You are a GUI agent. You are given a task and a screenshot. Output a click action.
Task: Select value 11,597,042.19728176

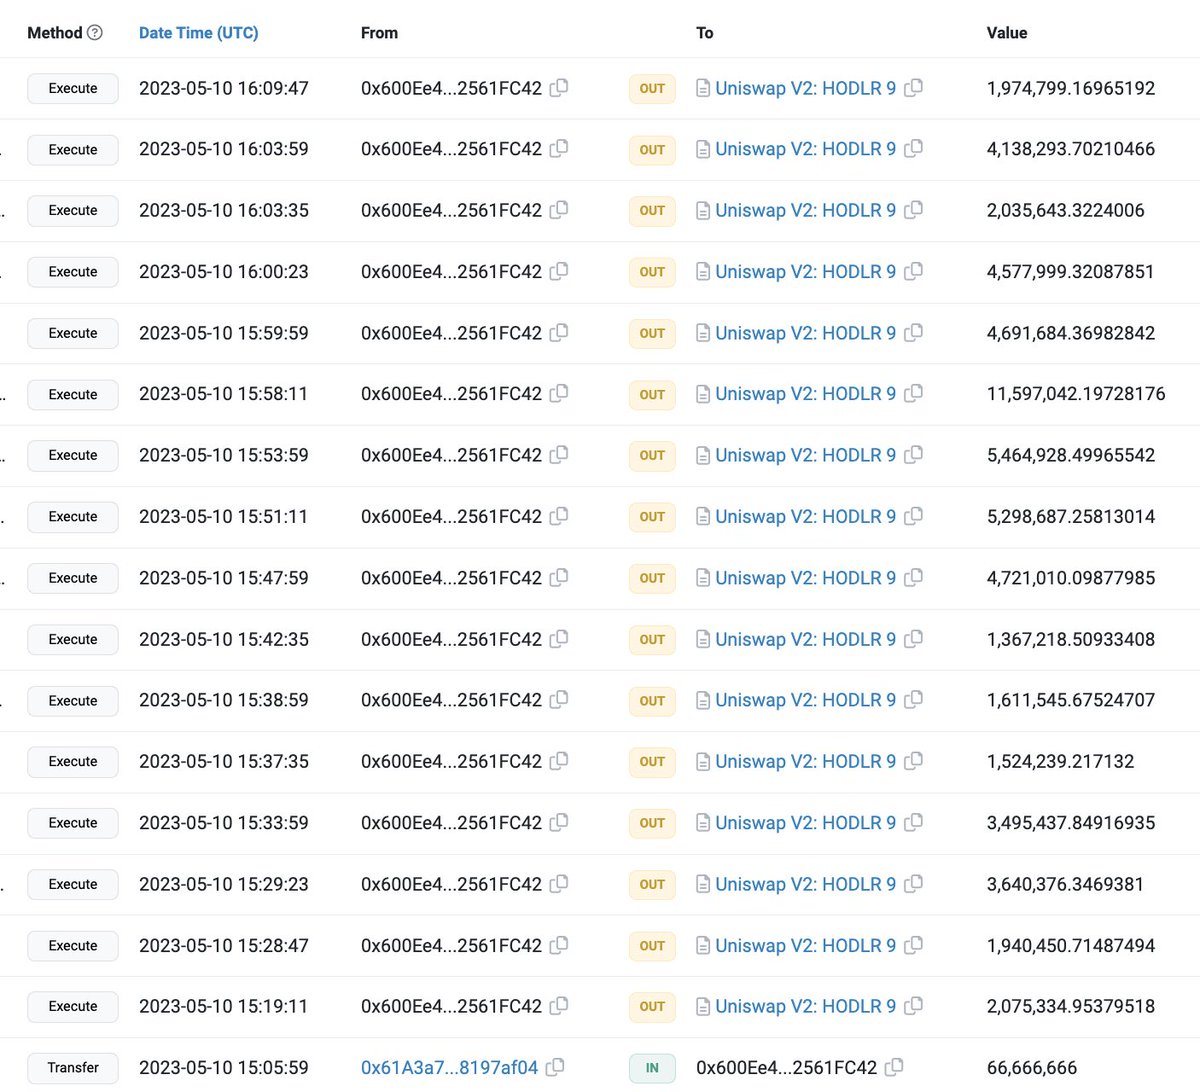click(x=1076, y=394)
